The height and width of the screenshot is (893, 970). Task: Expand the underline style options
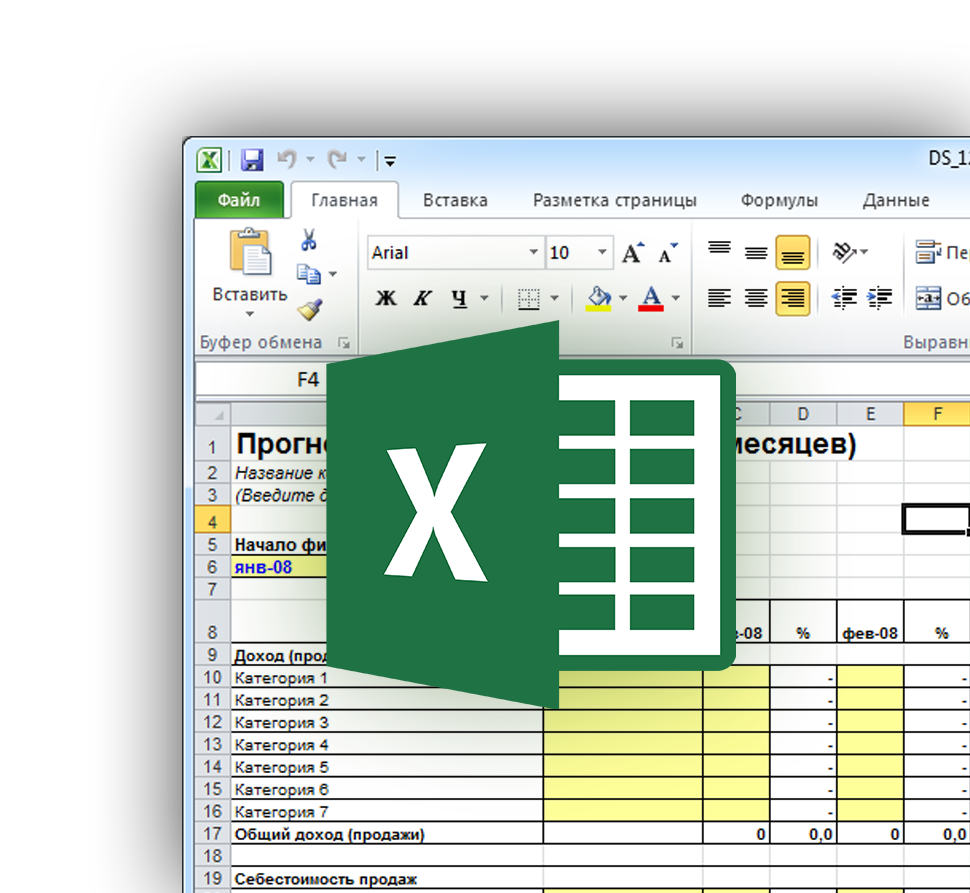pos(484,299)
